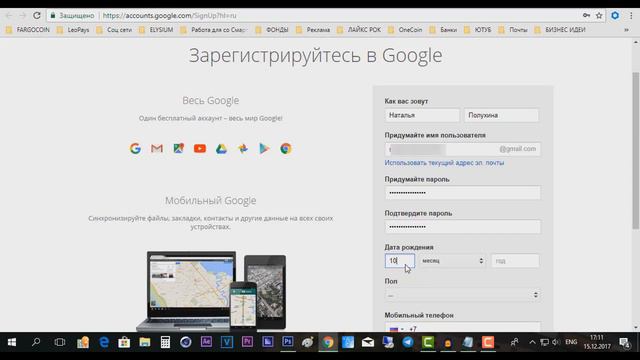640x360 pixels.
Task: Click the Google Drive icon
Action: (221, 149)
